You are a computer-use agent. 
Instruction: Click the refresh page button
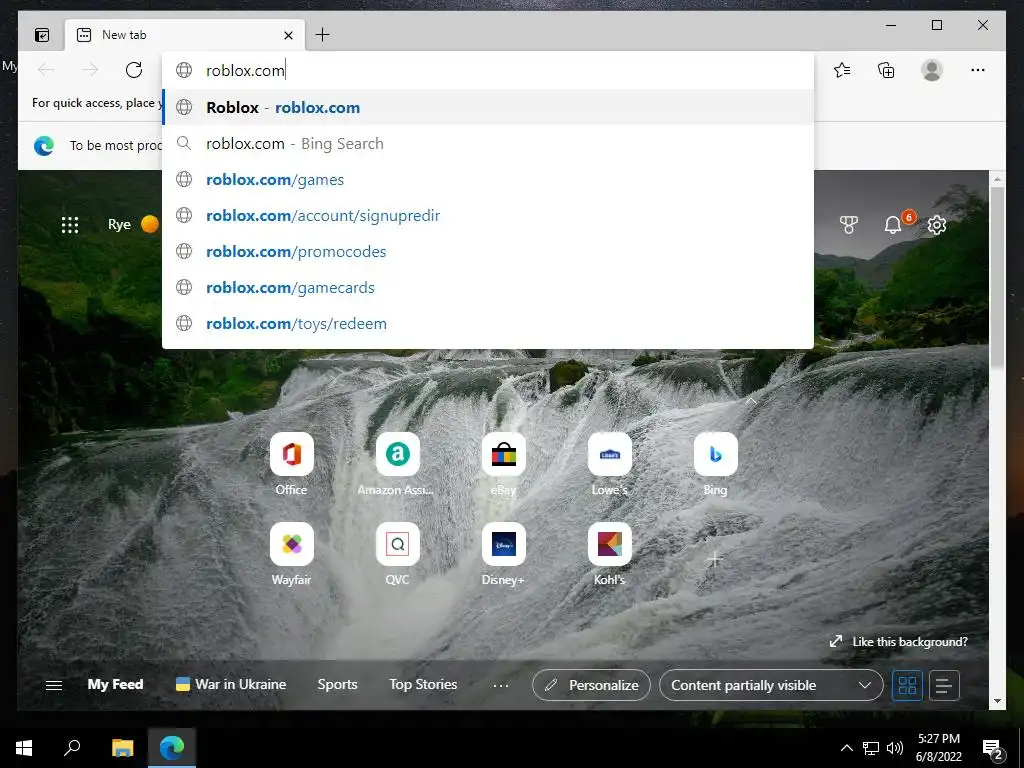(134, 70)
